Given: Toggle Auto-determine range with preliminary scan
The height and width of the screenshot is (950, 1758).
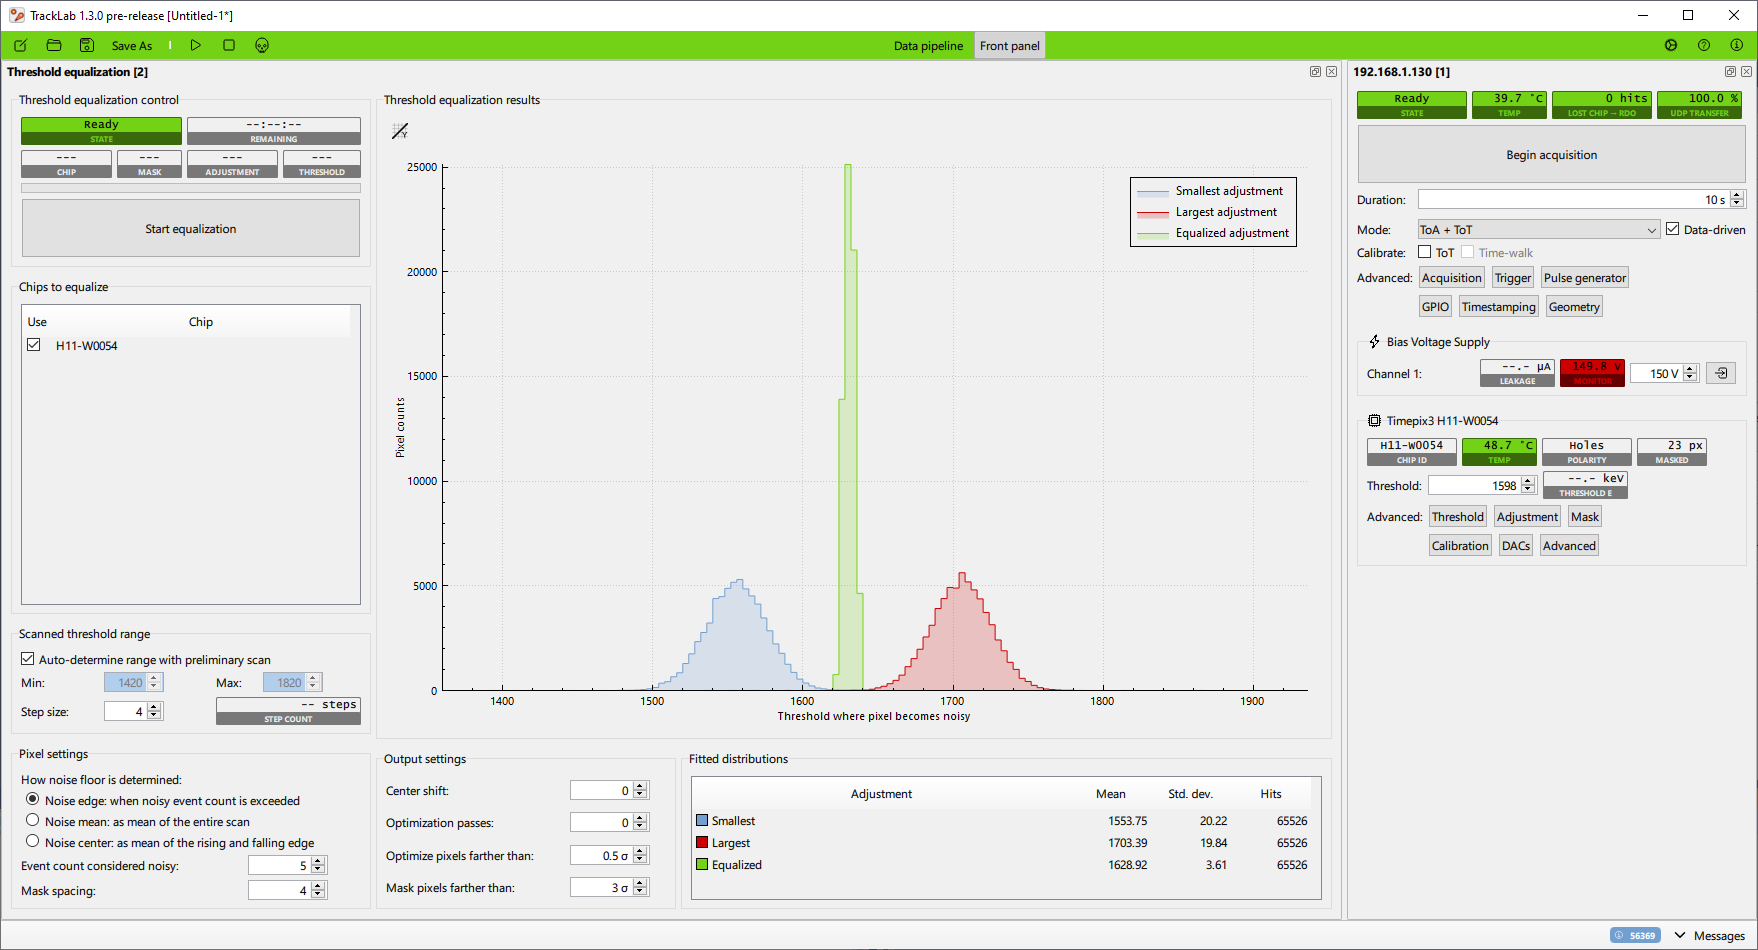Looking at the screenshot, I should tap(28, 660).
